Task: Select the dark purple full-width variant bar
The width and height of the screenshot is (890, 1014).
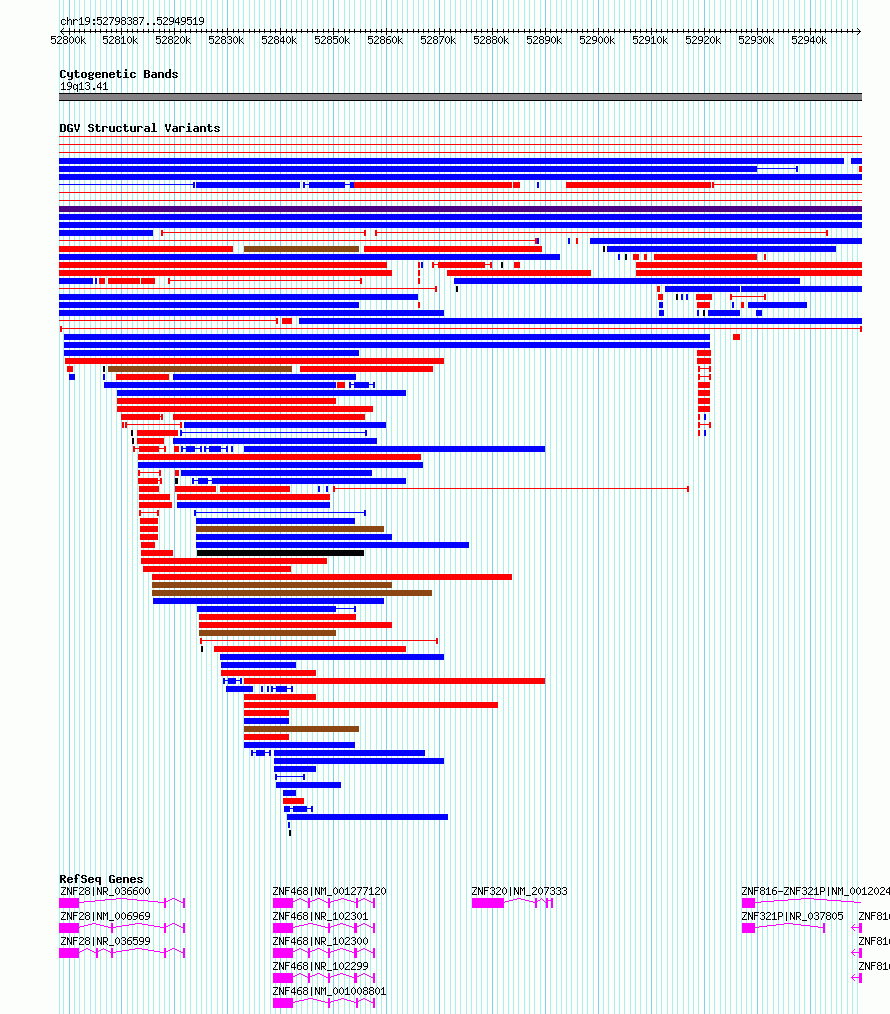Action: click(x=461, y=209)
